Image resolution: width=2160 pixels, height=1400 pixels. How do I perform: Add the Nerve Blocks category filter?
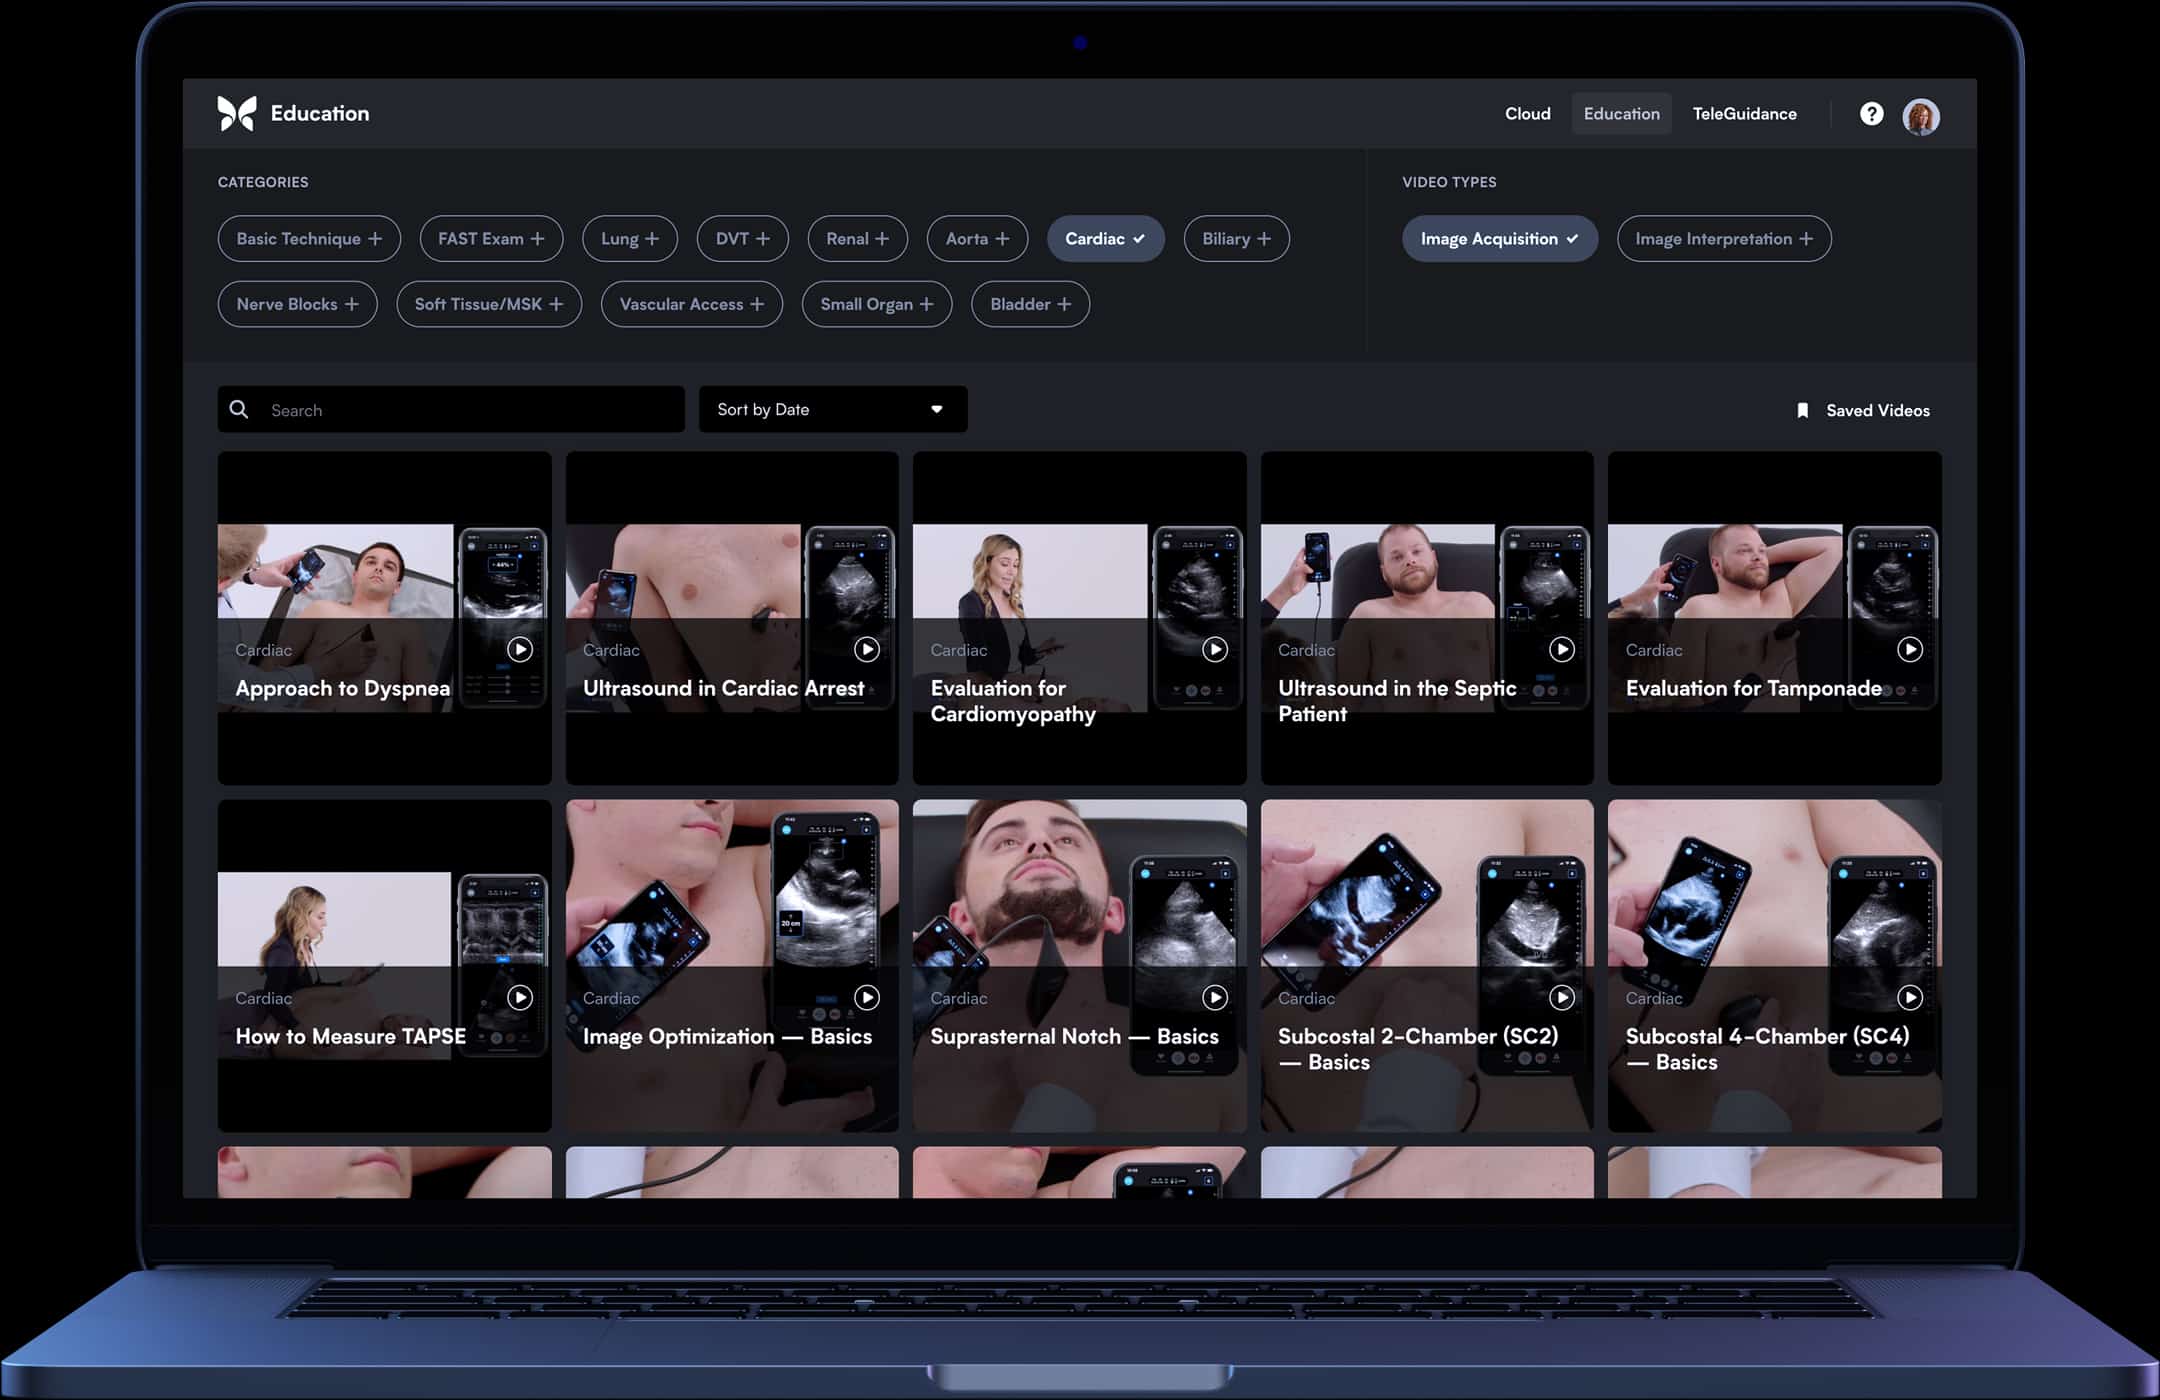coord(297,304)
